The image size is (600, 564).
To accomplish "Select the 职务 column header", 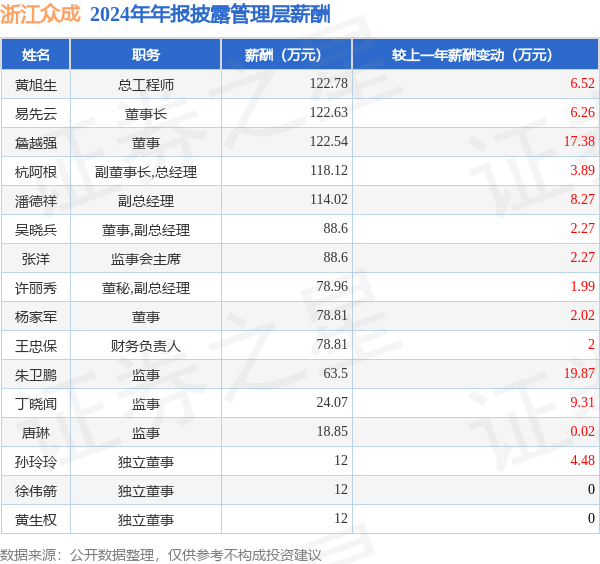I will pos(146,55).
